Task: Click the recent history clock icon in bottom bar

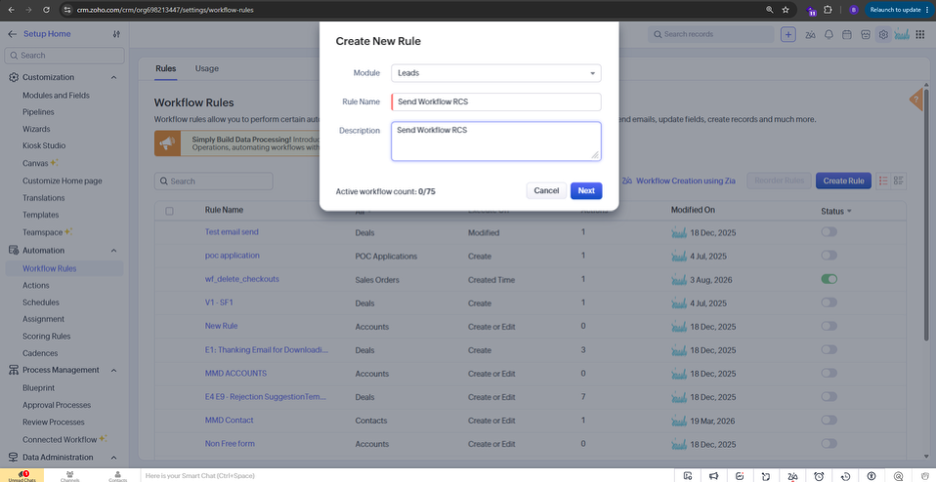Action: [x=845, y=475]
